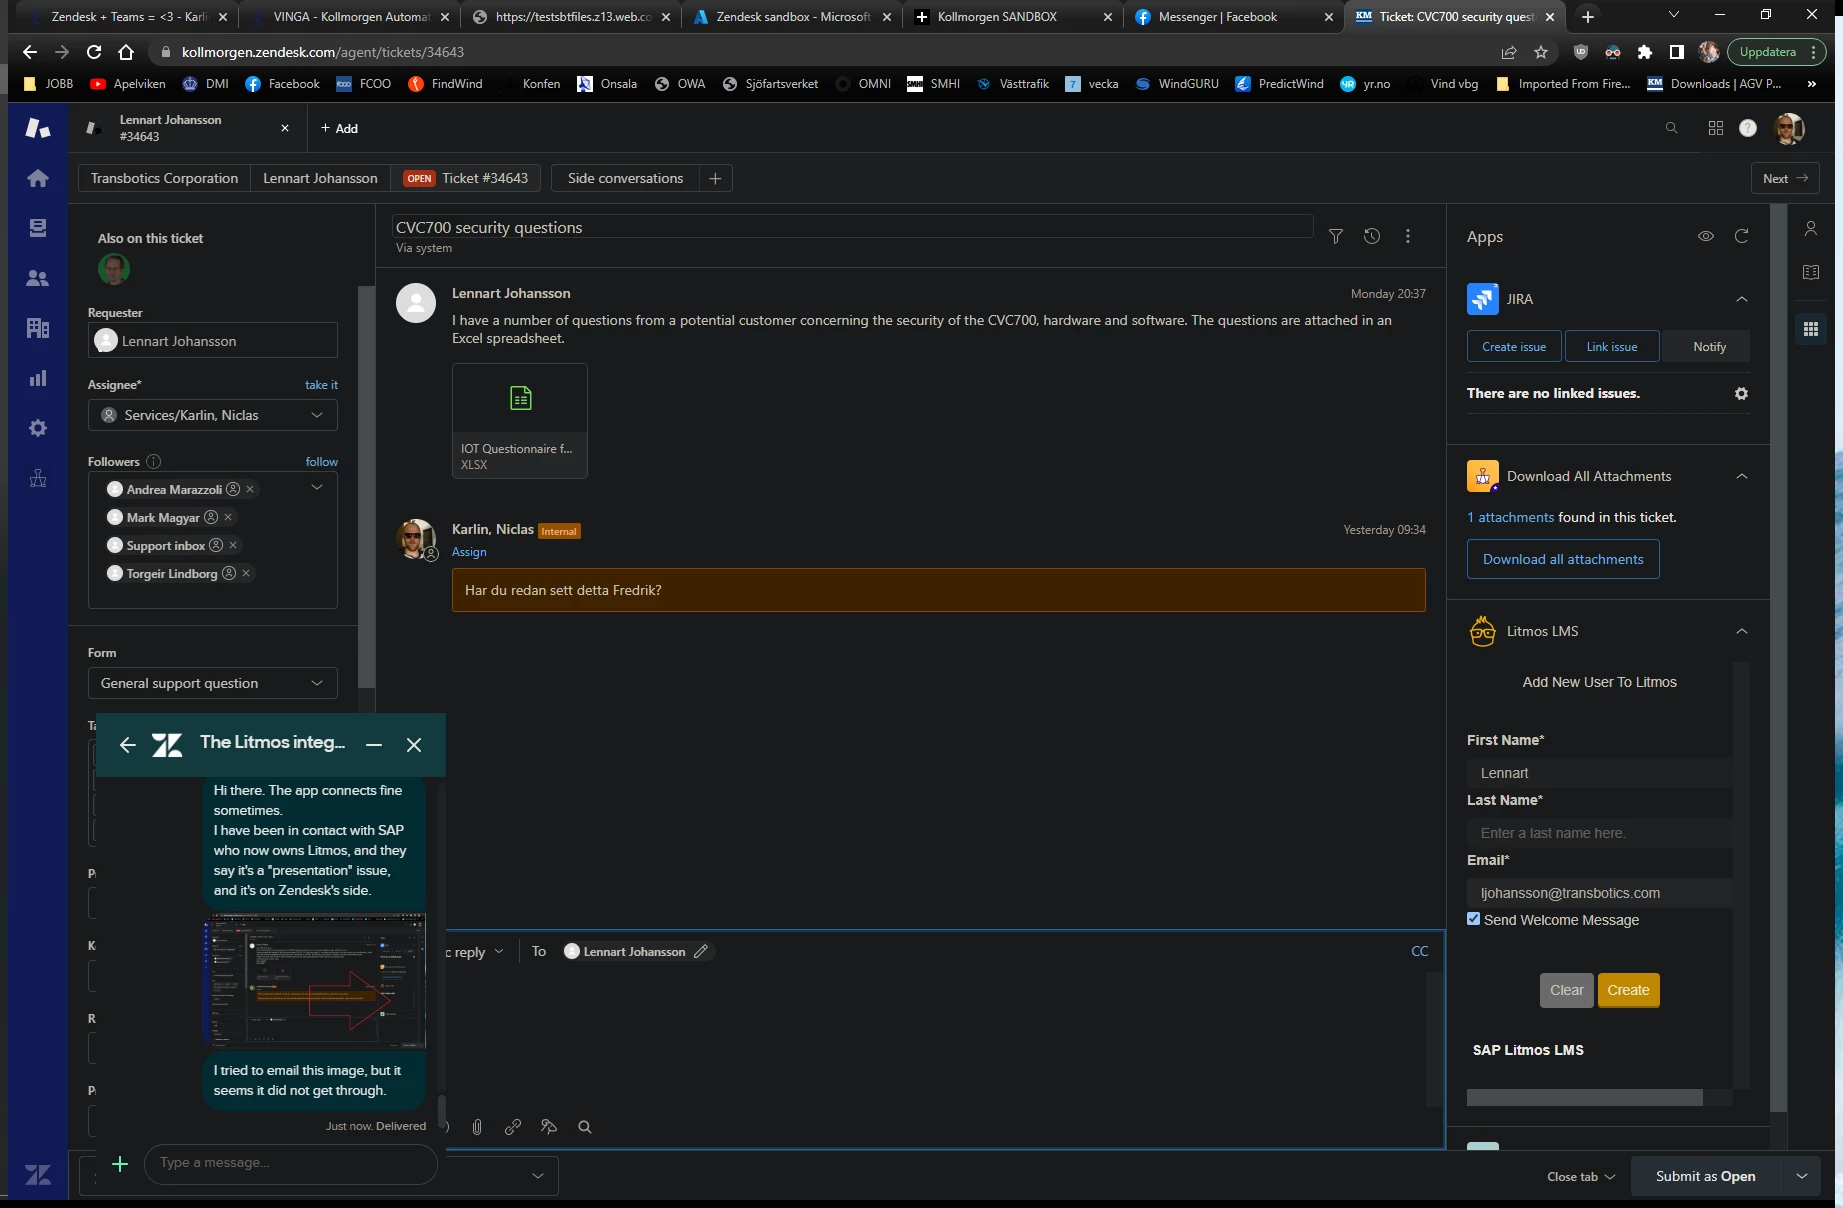
Task: Click the search icon in editor toolbar
Action: point(585,1127)
